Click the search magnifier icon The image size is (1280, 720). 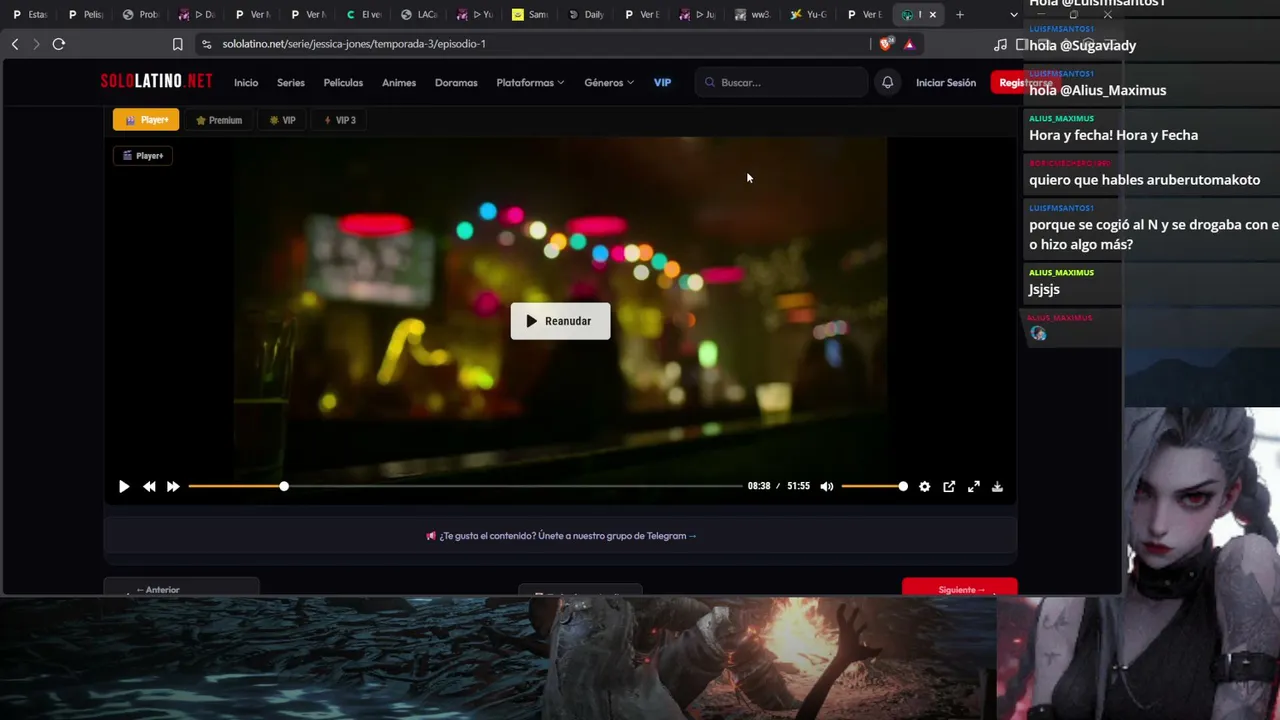710,83
